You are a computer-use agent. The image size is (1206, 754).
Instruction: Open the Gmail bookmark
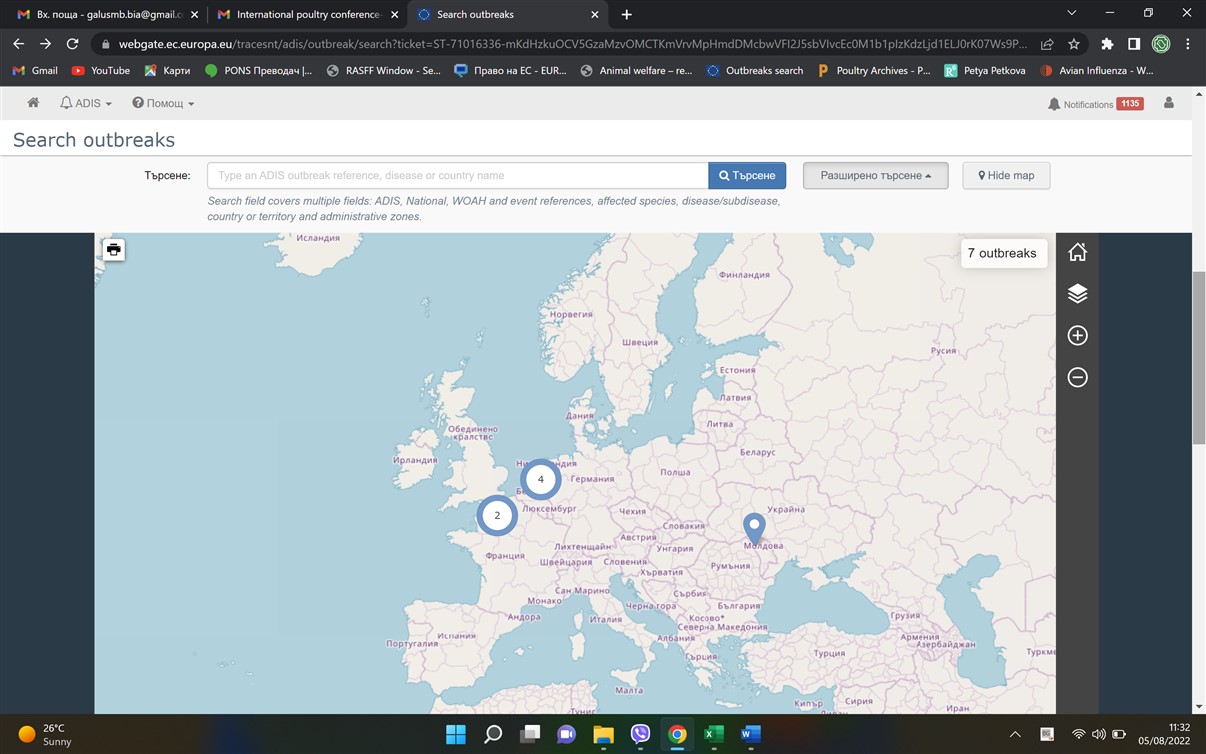[35, 71]
